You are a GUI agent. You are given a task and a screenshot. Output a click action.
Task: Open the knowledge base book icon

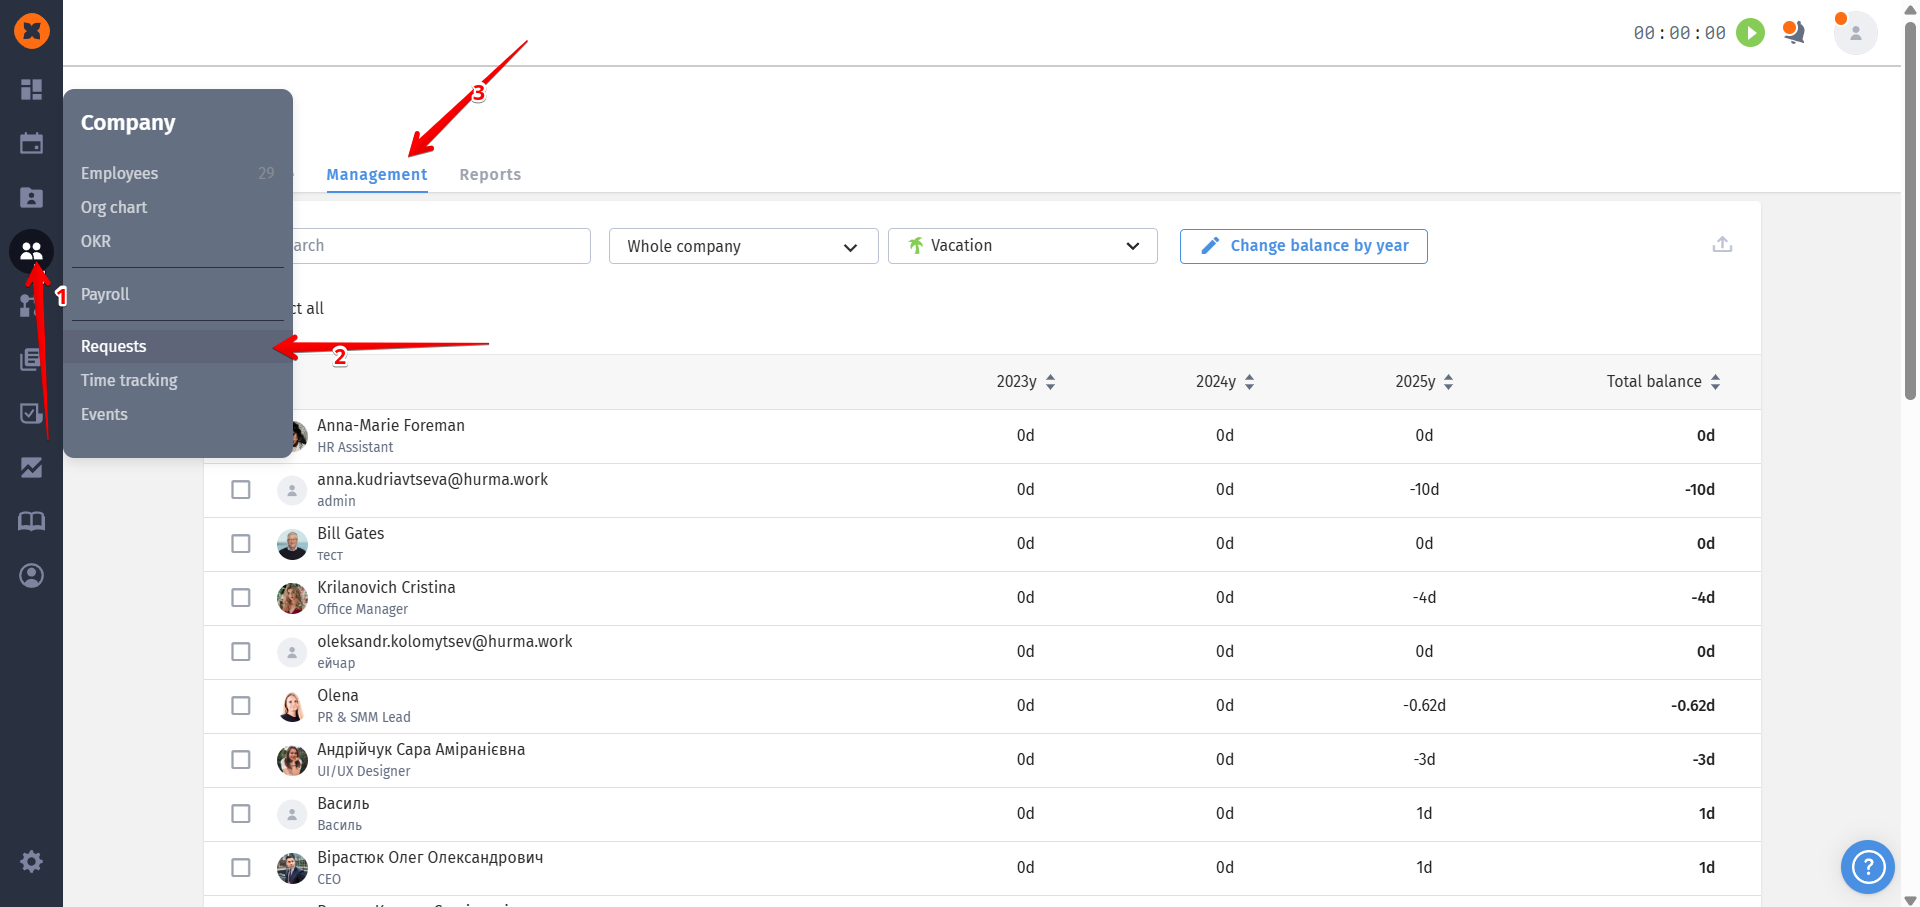[32, 521]
